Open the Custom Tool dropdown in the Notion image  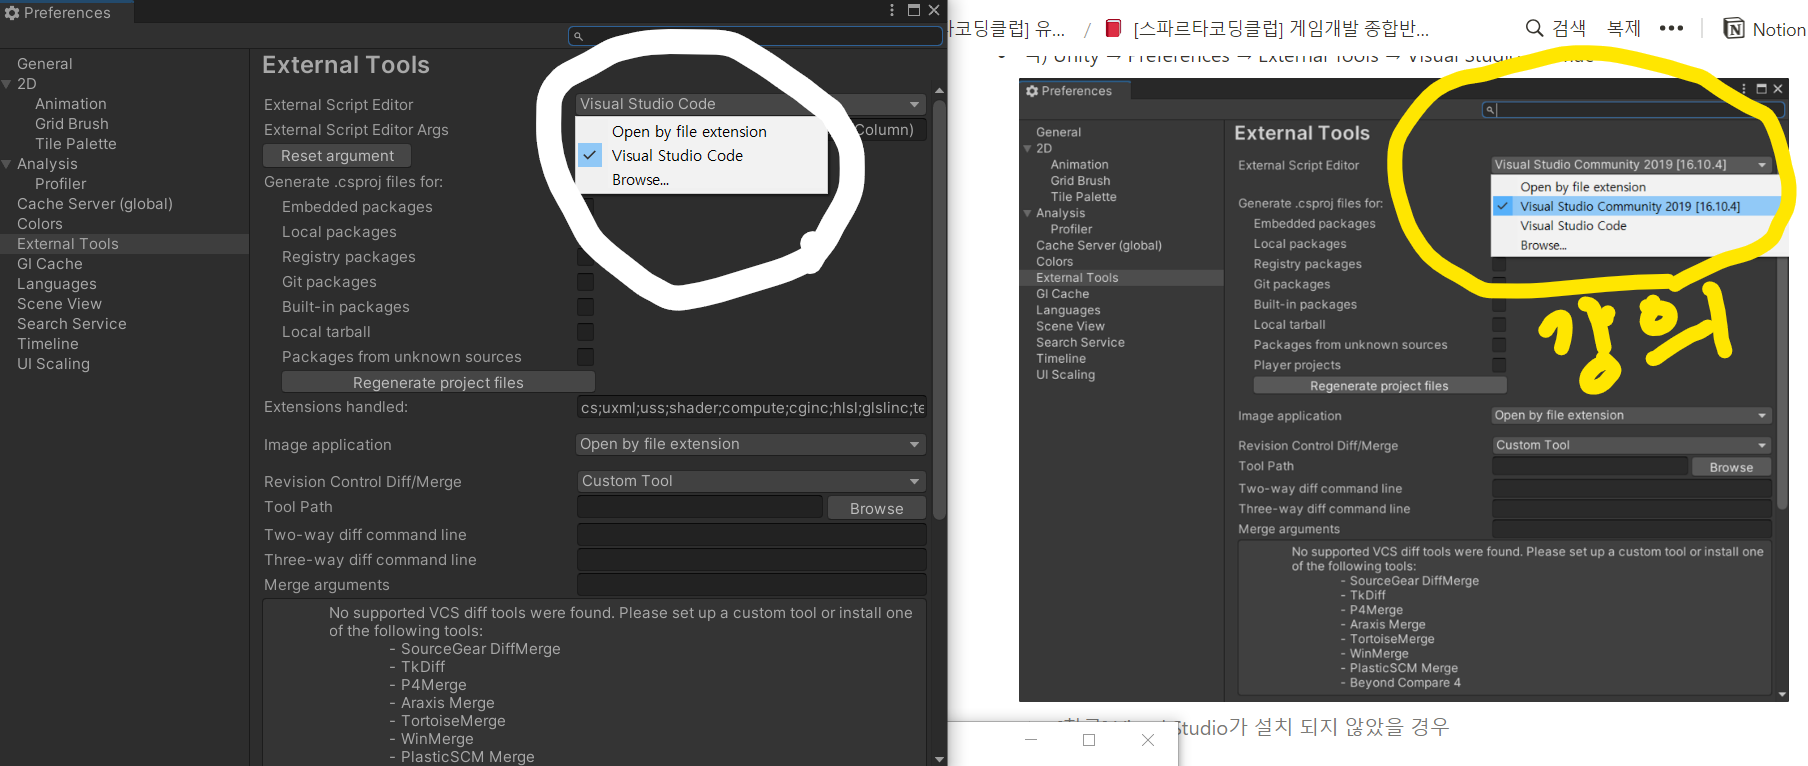coord(1631,445)
